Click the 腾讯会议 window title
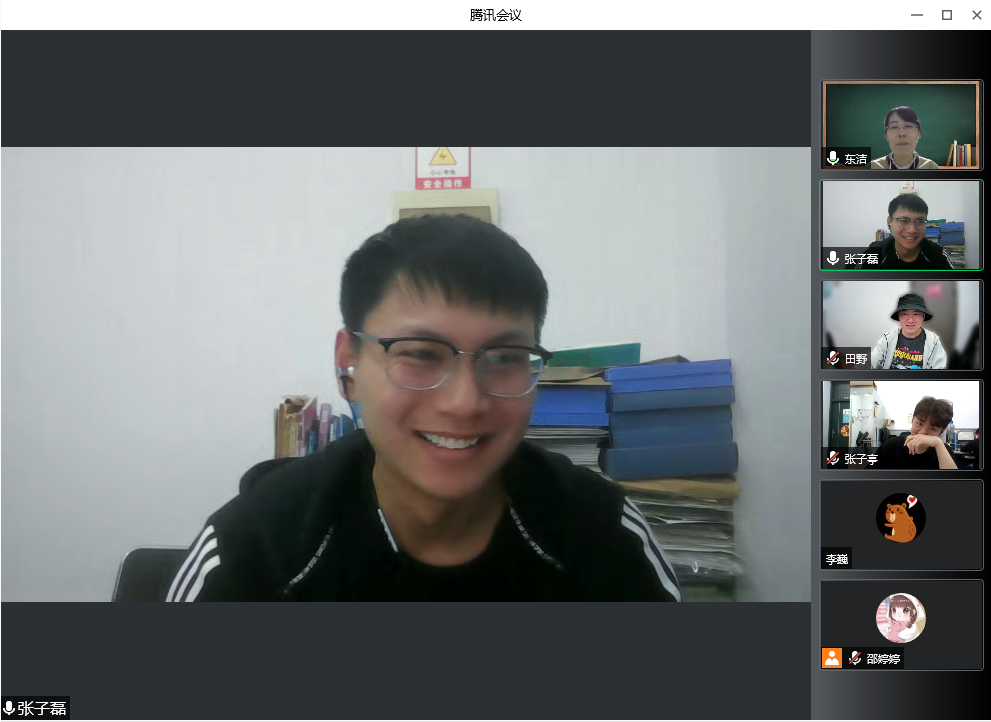Viewport: 991px width, 722px height. (x=496, y=15)
